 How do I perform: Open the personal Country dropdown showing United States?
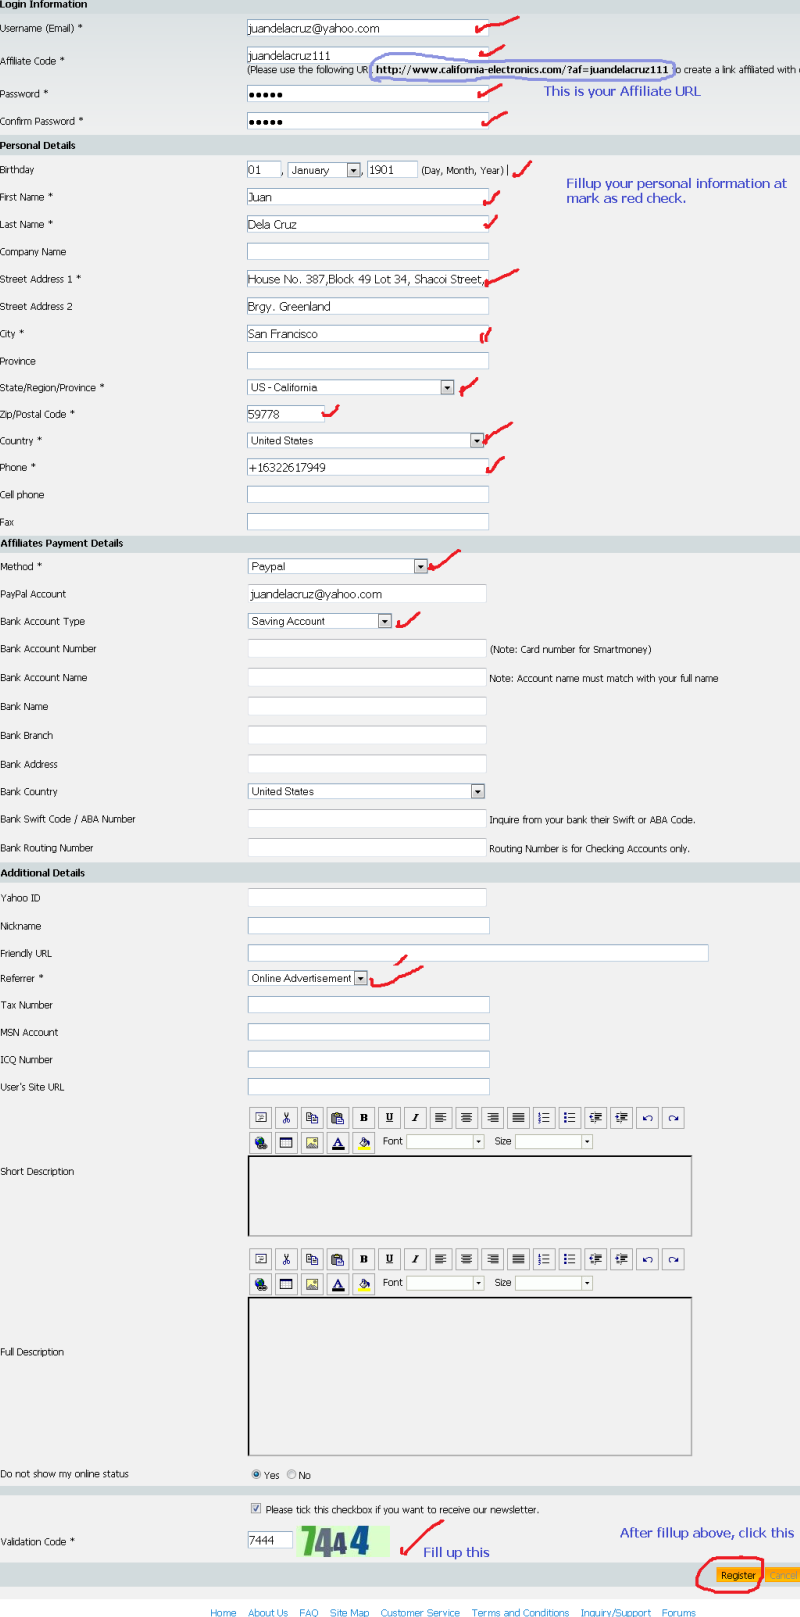coord(366,440)
